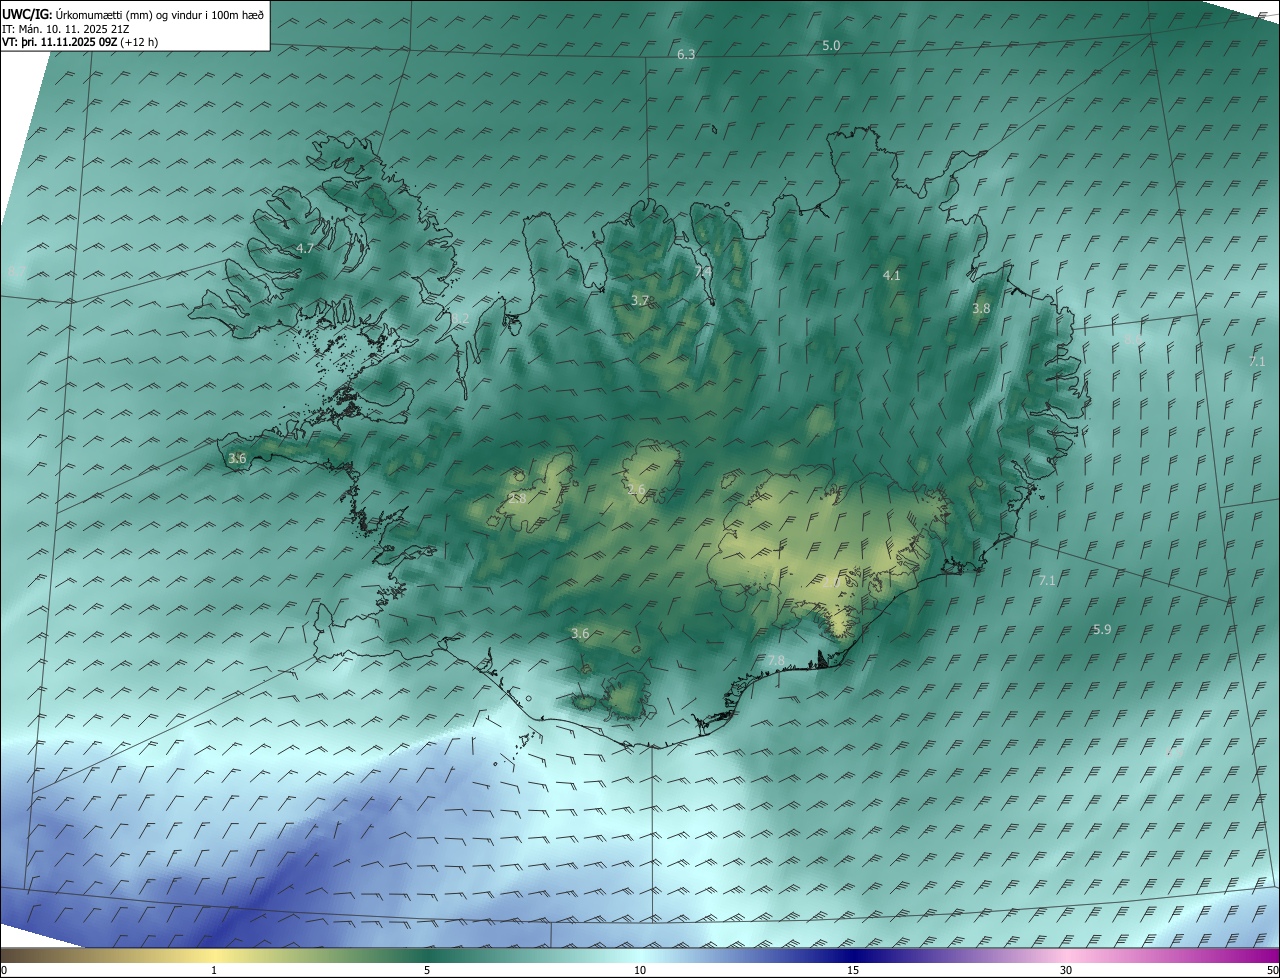This screenshot has width=1280, height=978.
Task: Click the precipitation color scale bar
Action: [x=640, y=955]
